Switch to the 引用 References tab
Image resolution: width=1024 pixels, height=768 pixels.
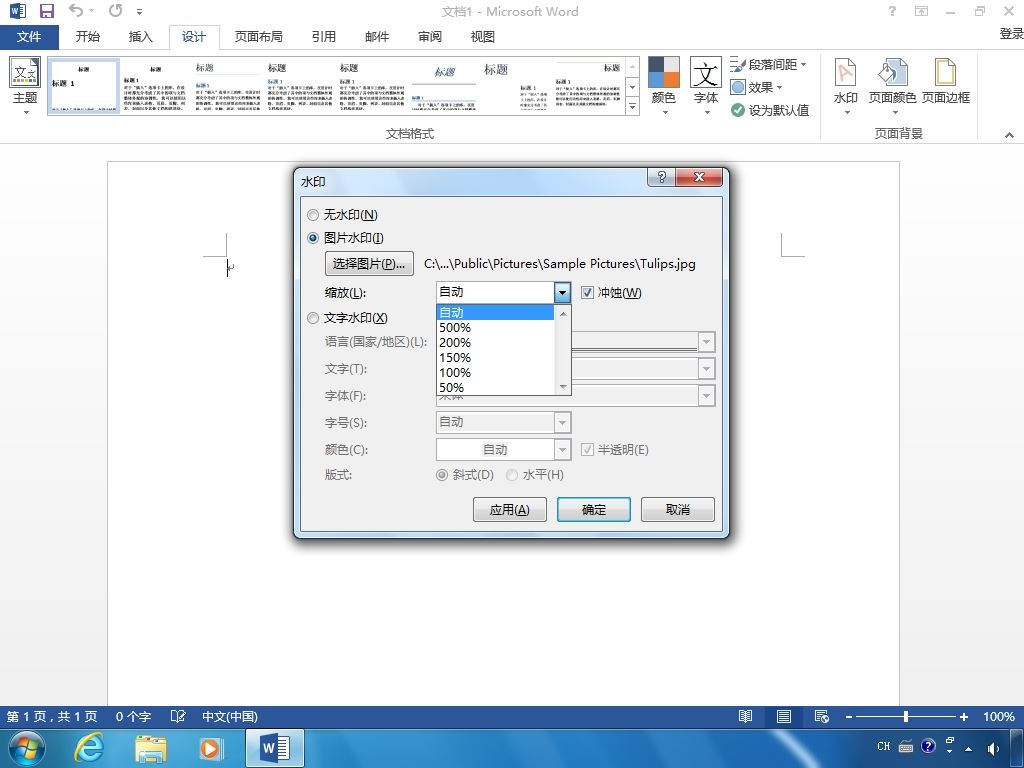pos(323,37)
